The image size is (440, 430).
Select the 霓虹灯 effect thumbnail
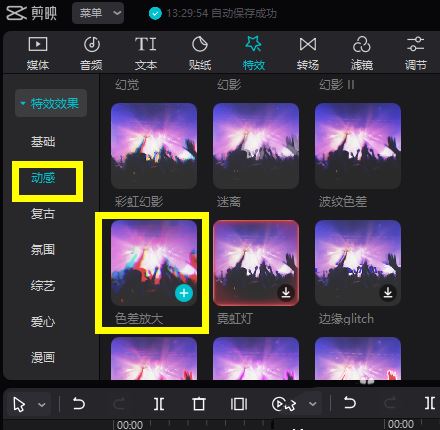point(256,263)
